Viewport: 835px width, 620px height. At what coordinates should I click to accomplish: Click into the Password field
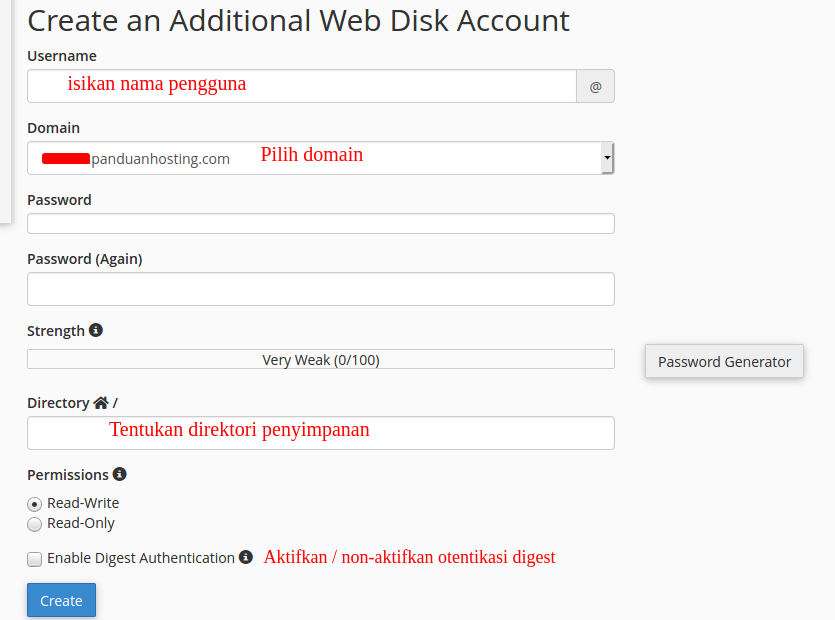tap(321, 224)
